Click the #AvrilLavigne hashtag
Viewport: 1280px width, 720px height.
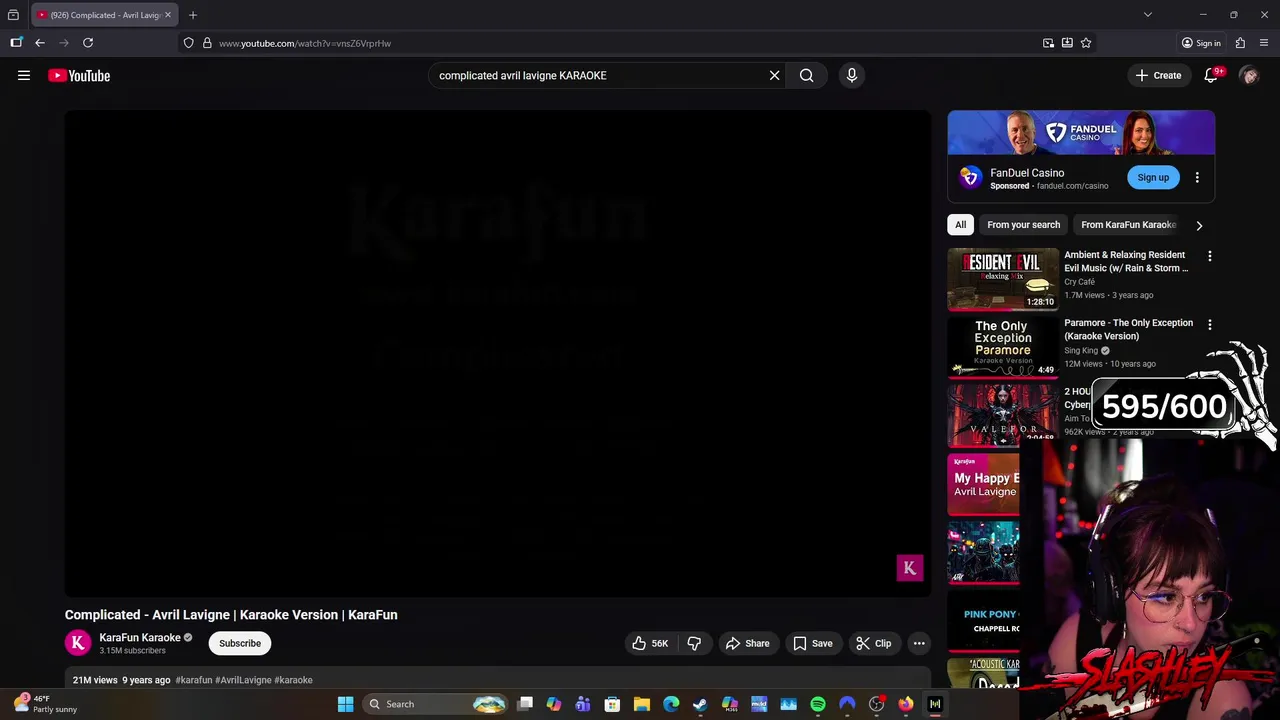pos(243,680)
